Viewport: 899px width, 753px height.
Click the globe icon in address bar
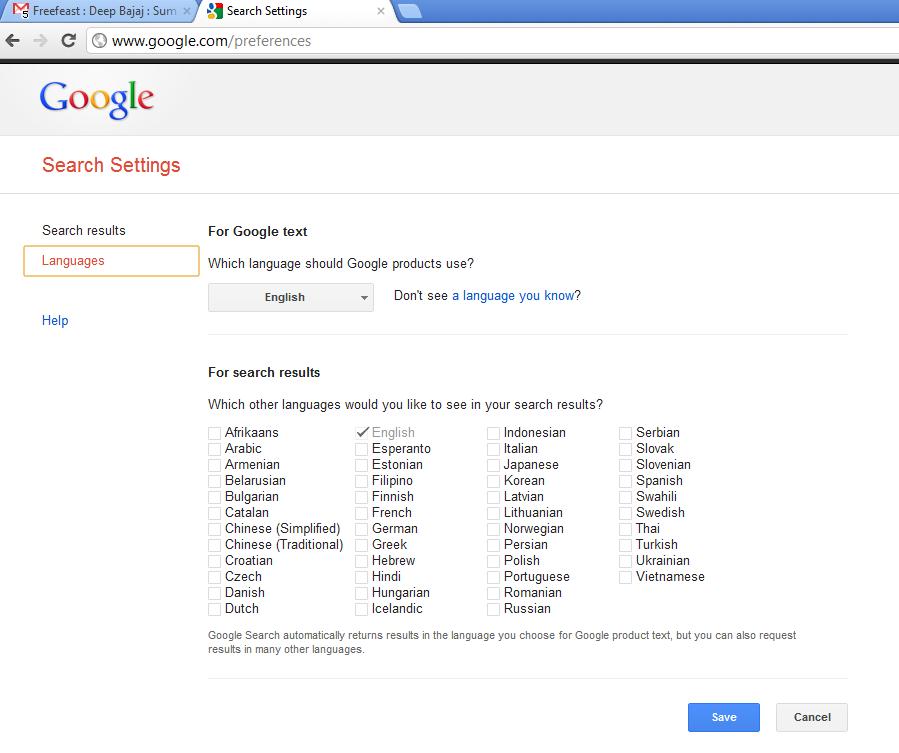click(x=99, y=41)
